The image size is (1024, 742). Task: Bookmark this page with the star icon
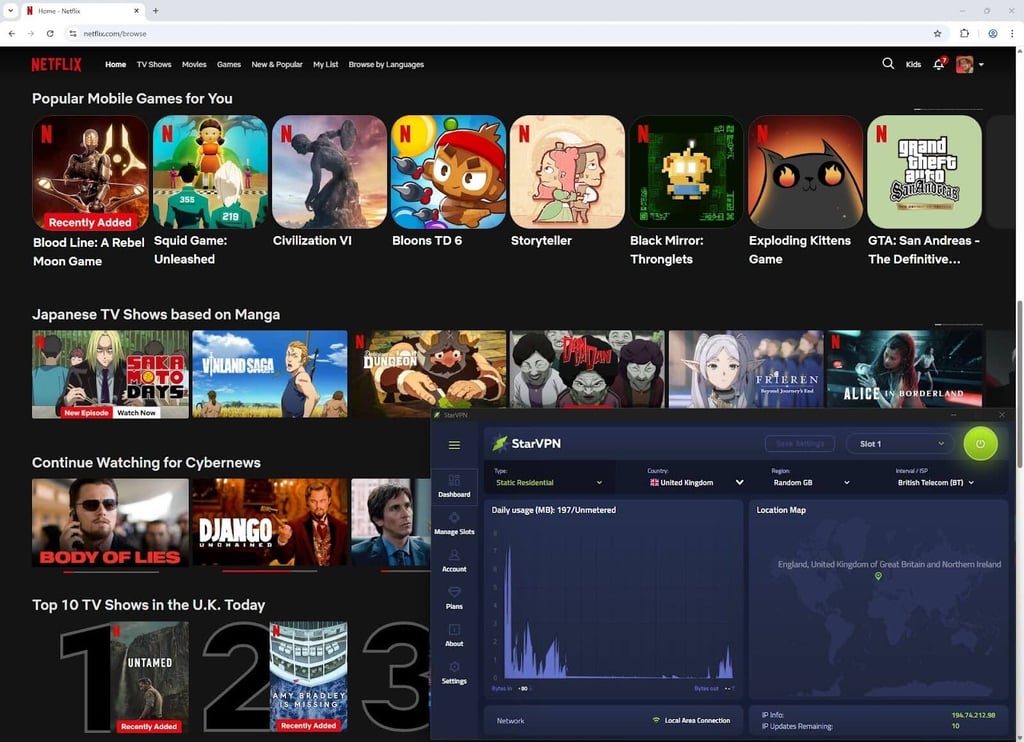937,33
